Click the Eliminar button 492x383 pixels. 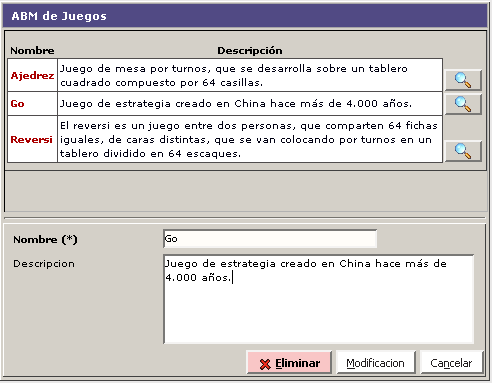289,363
